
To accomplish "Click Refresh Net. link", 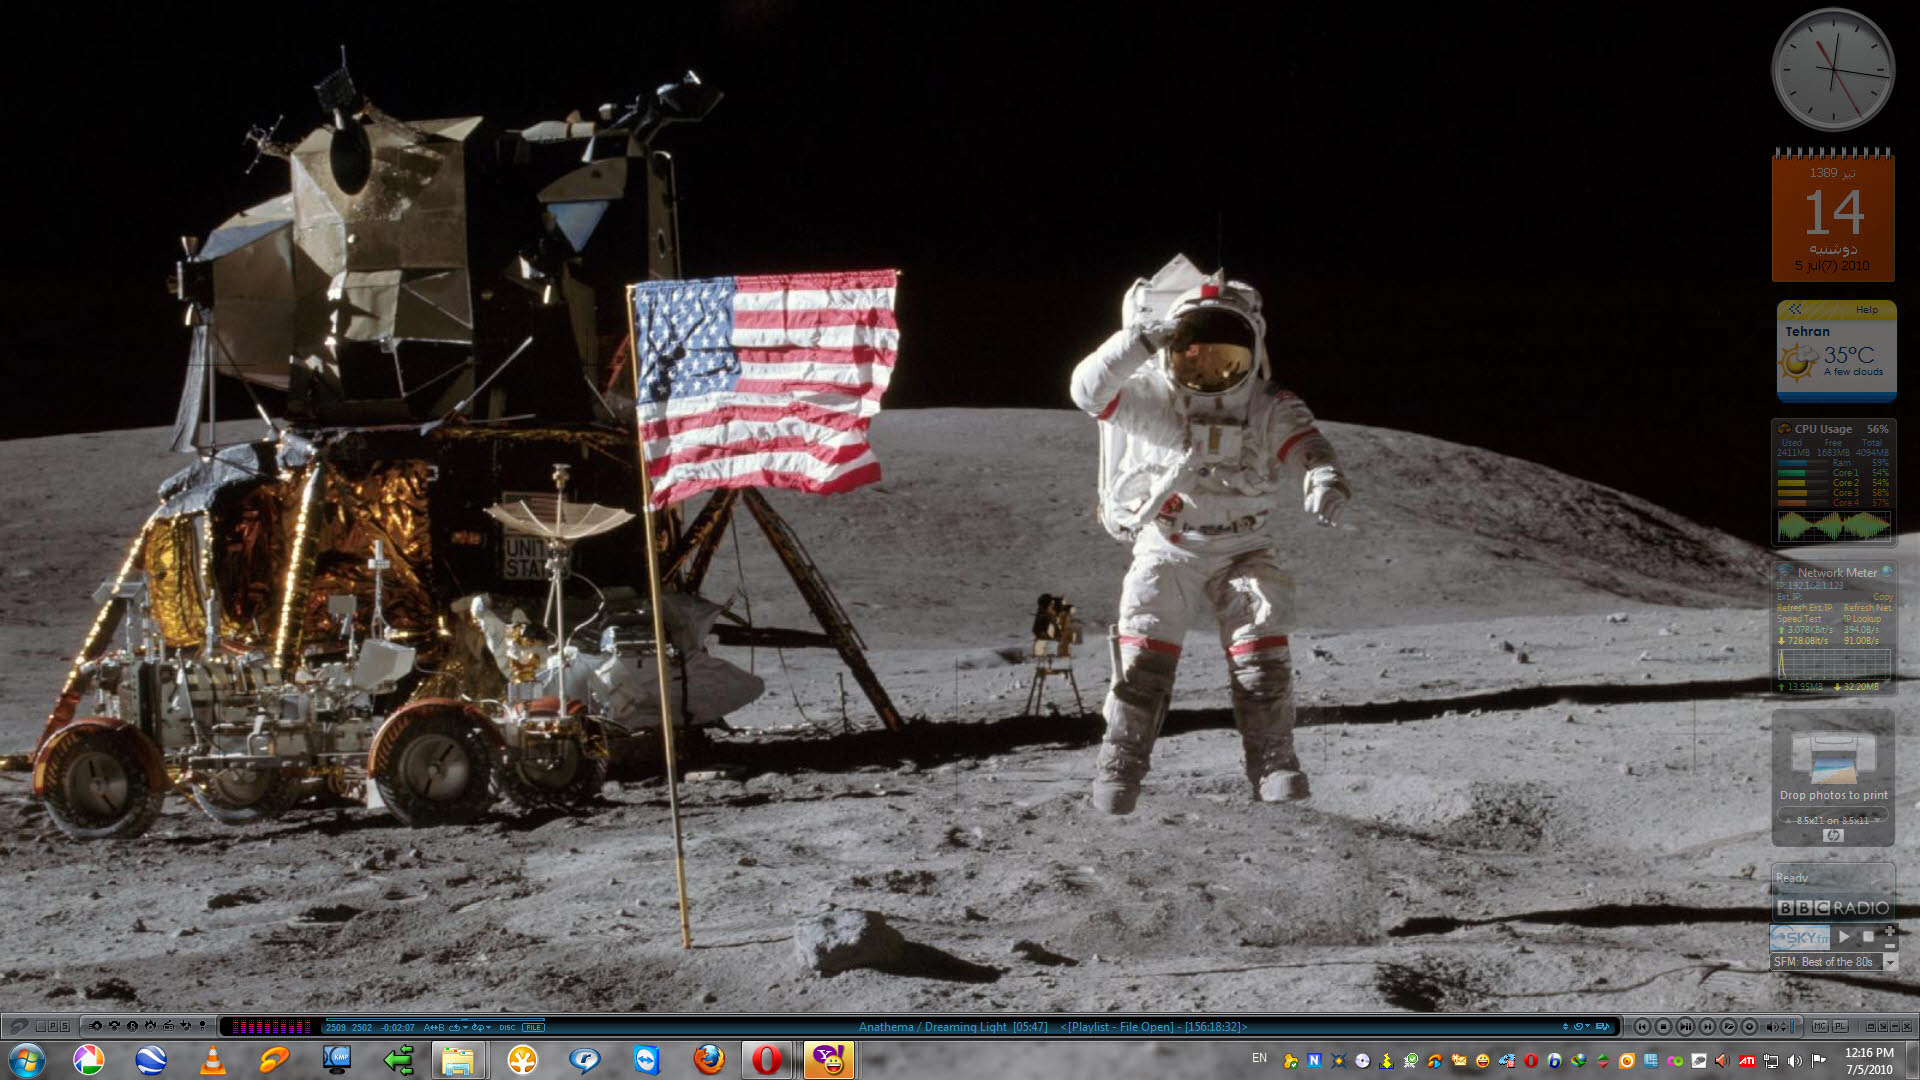I will pos(1868,608).
